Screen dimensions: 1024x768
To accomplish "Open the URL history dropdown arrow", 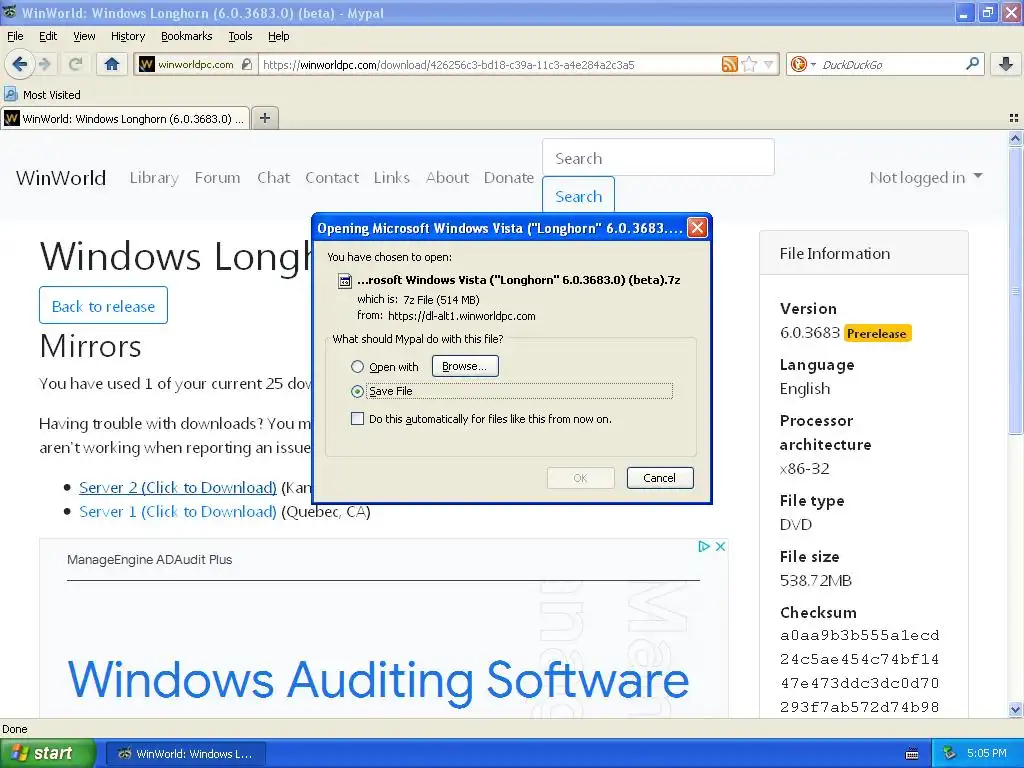I will [769, 64].
